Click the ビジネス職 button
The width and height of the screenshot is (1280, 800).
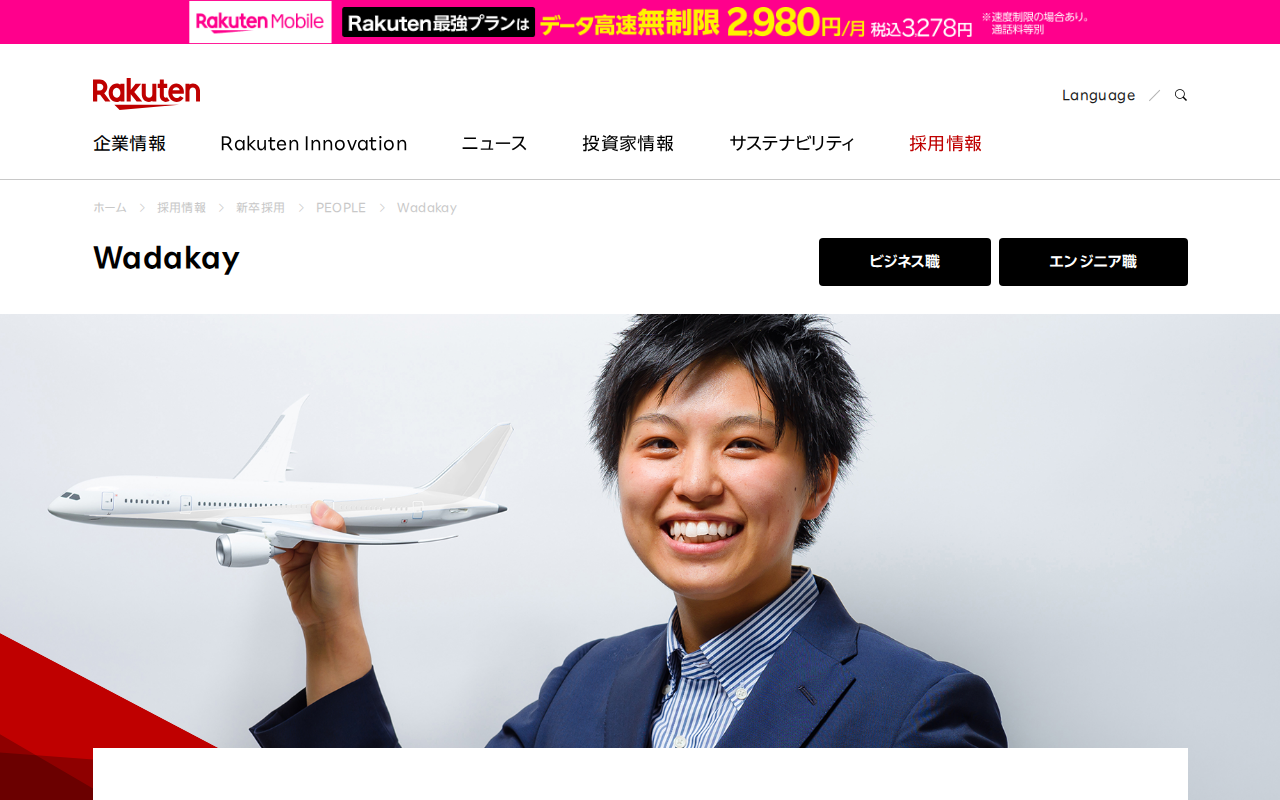pyautogui.click(x=905, y=262)
